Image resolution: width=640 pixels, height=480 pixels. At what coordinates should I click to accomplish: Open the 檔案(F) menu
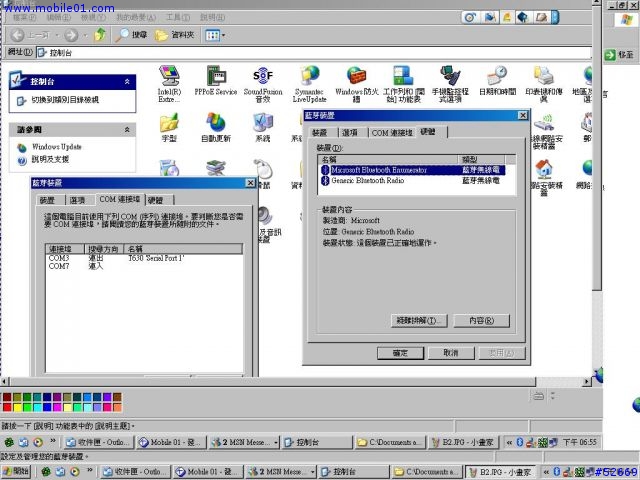click(x=24, y=18)
